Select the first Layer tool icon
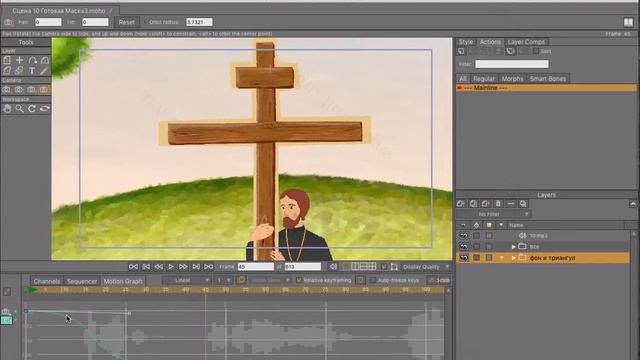Viewport: 640px width, 360px height. pos(7,60)
